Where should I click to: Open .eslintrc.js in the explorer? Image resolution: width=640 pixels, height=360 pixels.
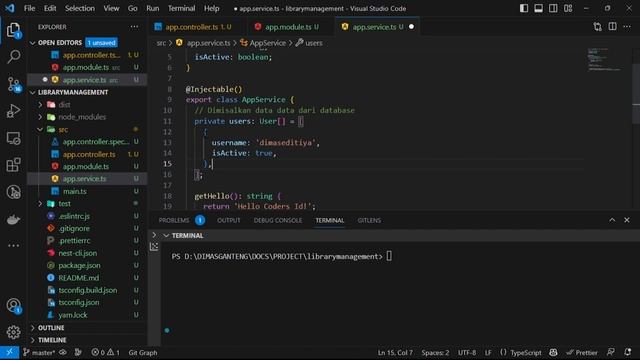tap(74, 216)
